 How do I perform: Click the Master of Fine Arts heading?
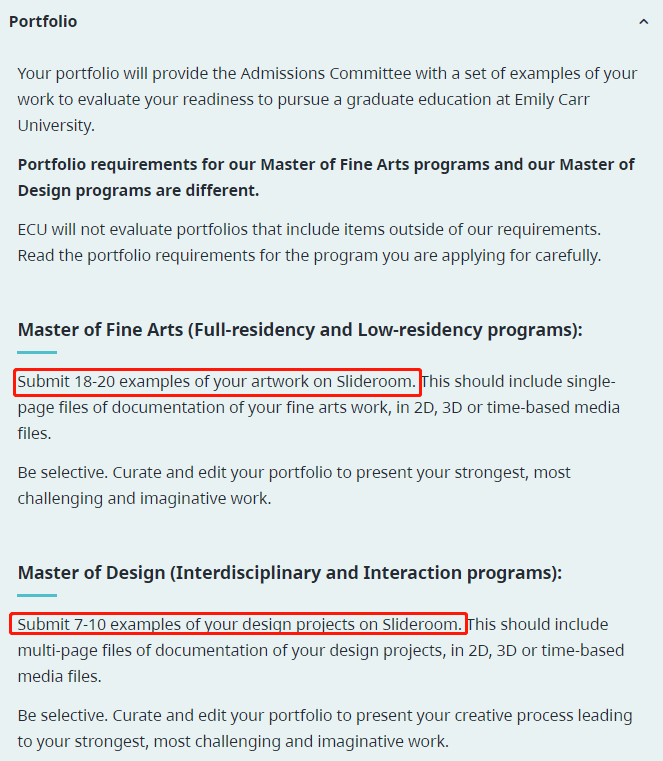(x=300, y=330)
